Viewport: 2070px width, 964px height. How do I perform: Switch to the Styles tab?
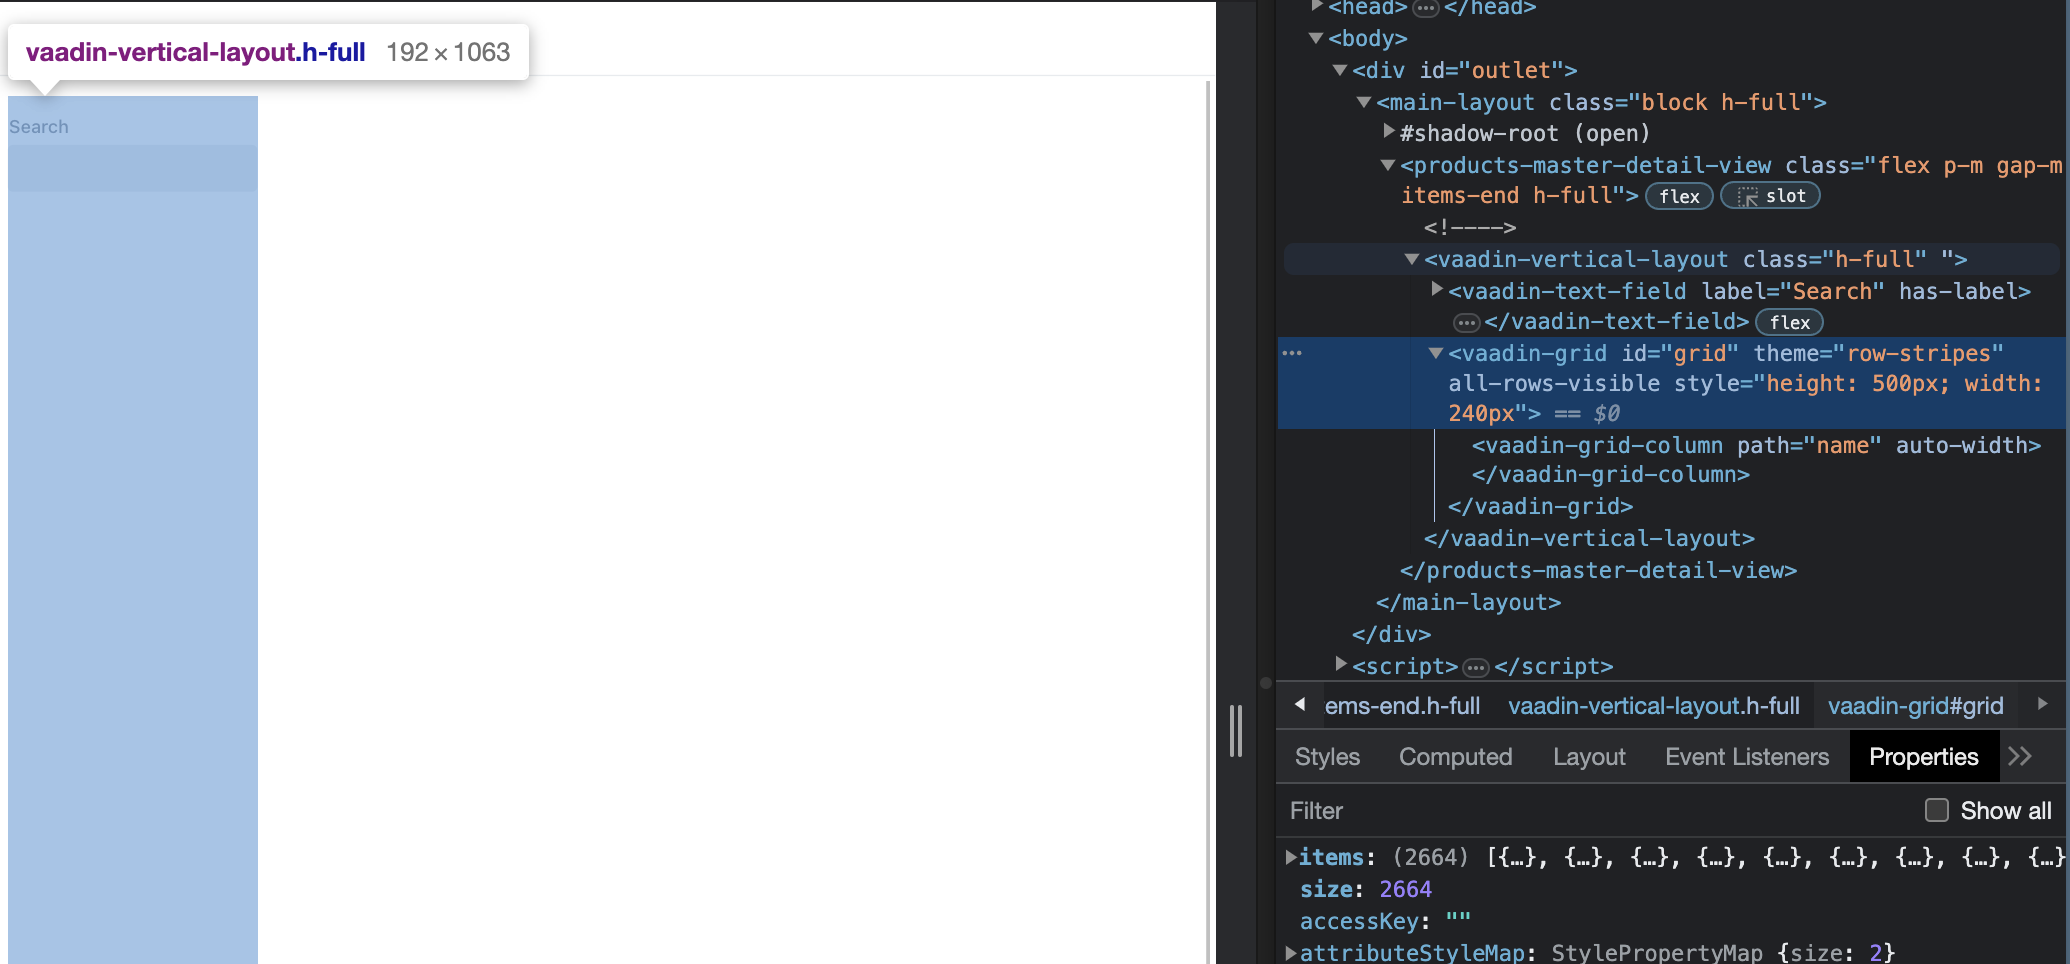point(1327,757)
